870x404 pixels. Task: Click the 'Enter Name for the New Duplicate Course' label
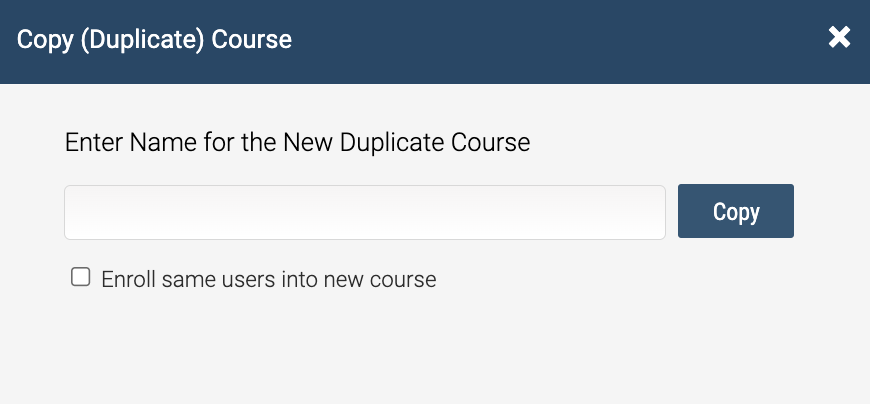[297, 143]
